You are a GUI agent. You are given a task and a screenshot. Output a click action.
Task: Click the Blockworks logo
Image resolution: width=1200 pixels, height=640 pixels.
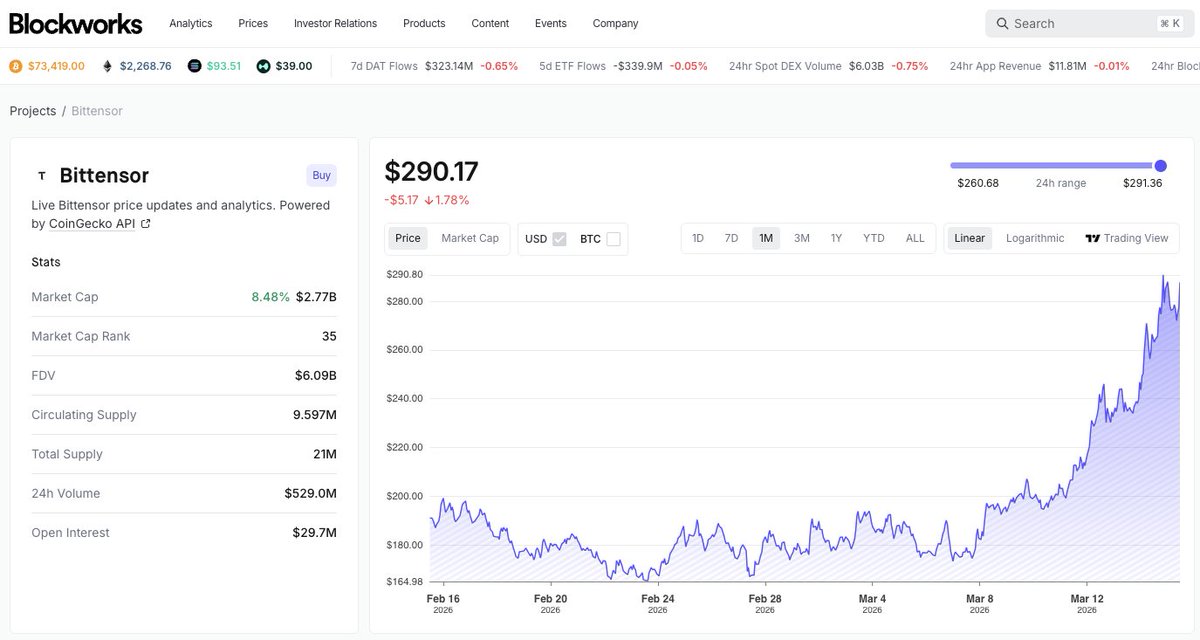[76, 23]
